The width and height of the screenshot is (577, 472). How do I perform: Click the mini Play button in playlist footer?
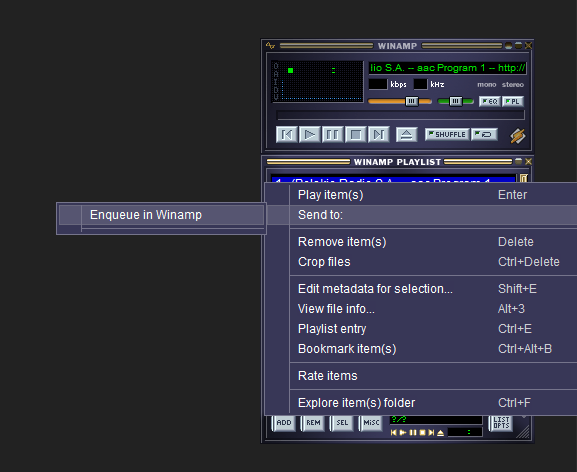(x=403, y=433)
